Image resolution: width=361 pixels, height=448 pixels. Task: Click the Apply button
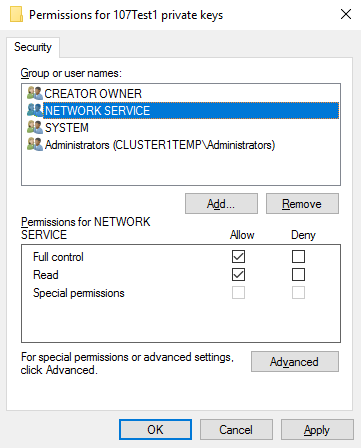tap(317, 429)
